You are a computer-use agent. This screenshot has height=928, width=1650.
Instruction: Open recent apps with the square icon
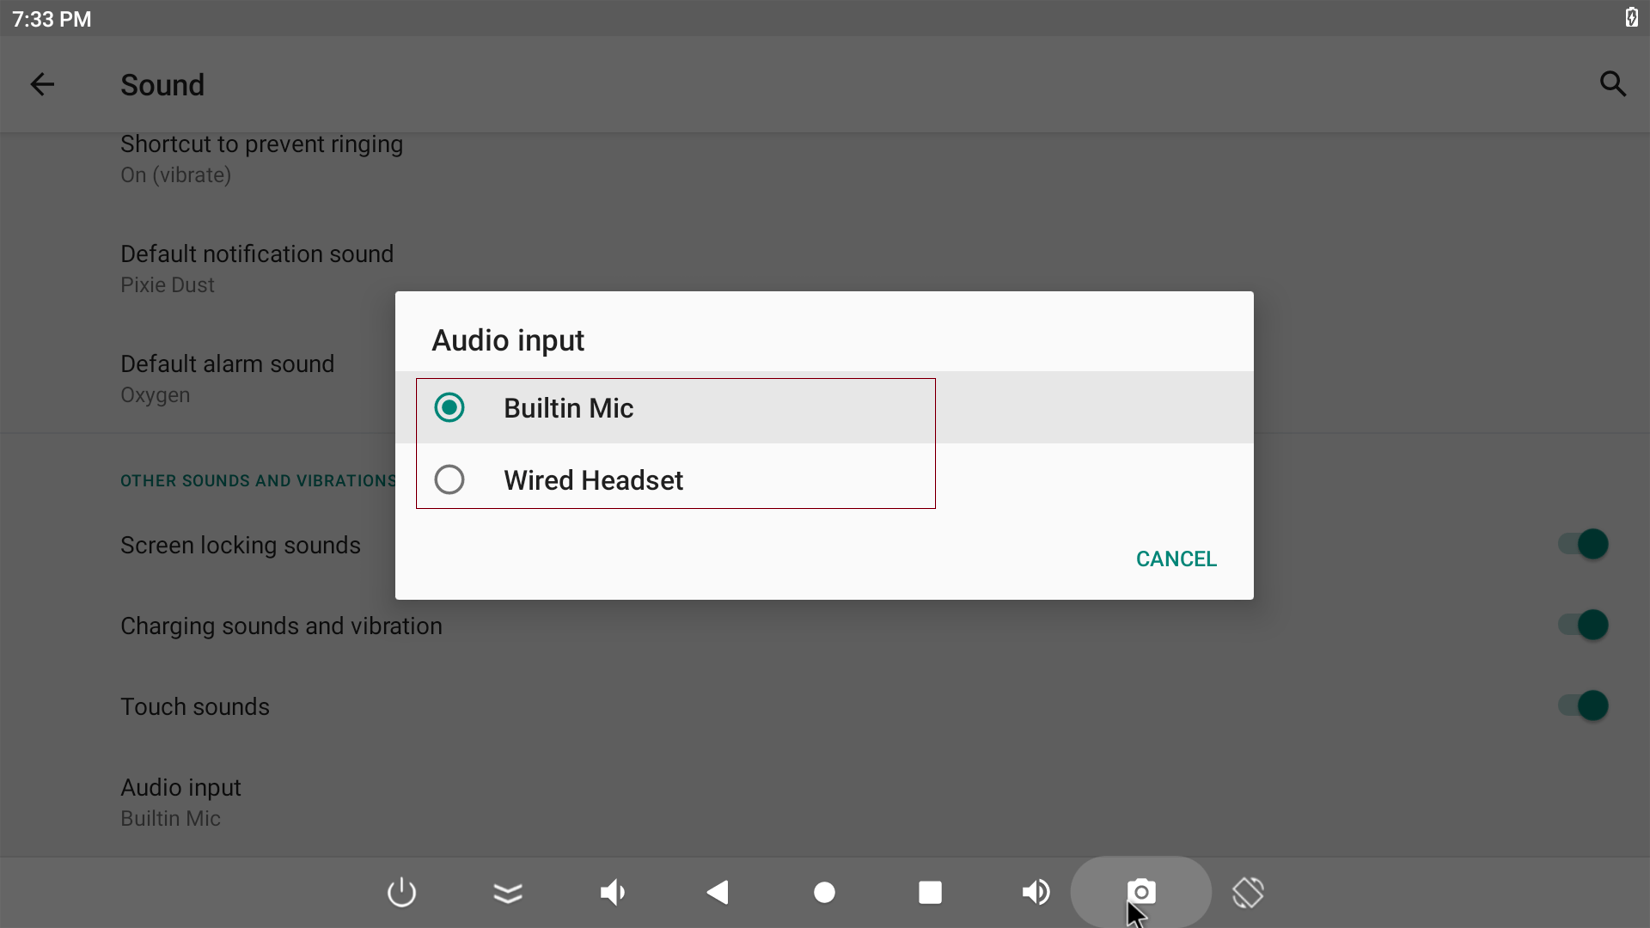pyautogui.click(x=930, y=892)
